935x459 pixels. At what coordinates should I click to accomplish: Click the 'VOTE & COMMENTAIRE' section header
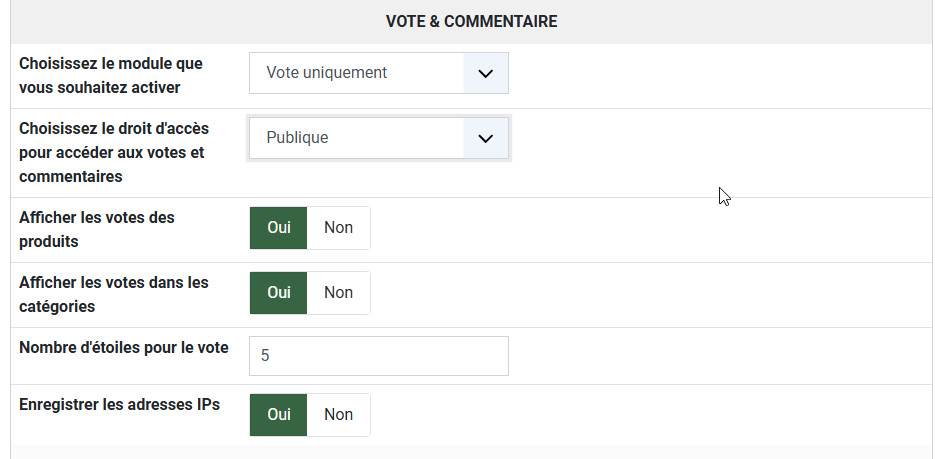click(471, 21)
